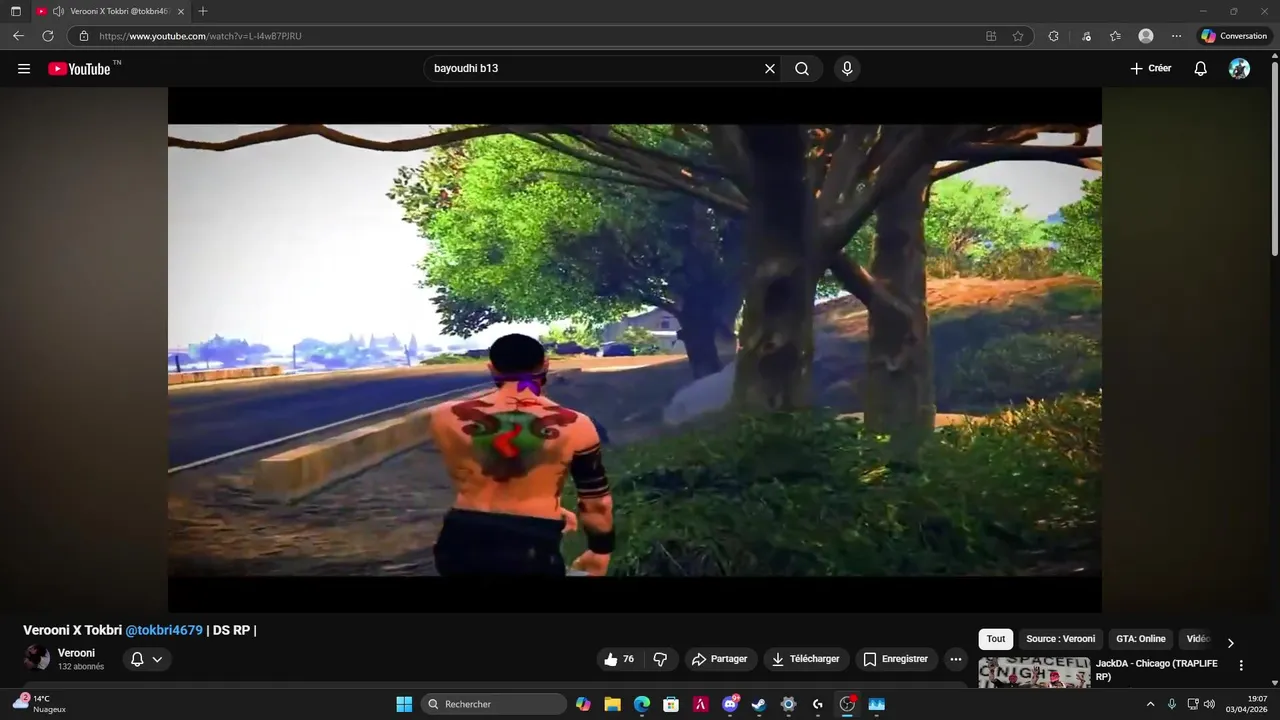Pause the video by clicking the player

635,350
